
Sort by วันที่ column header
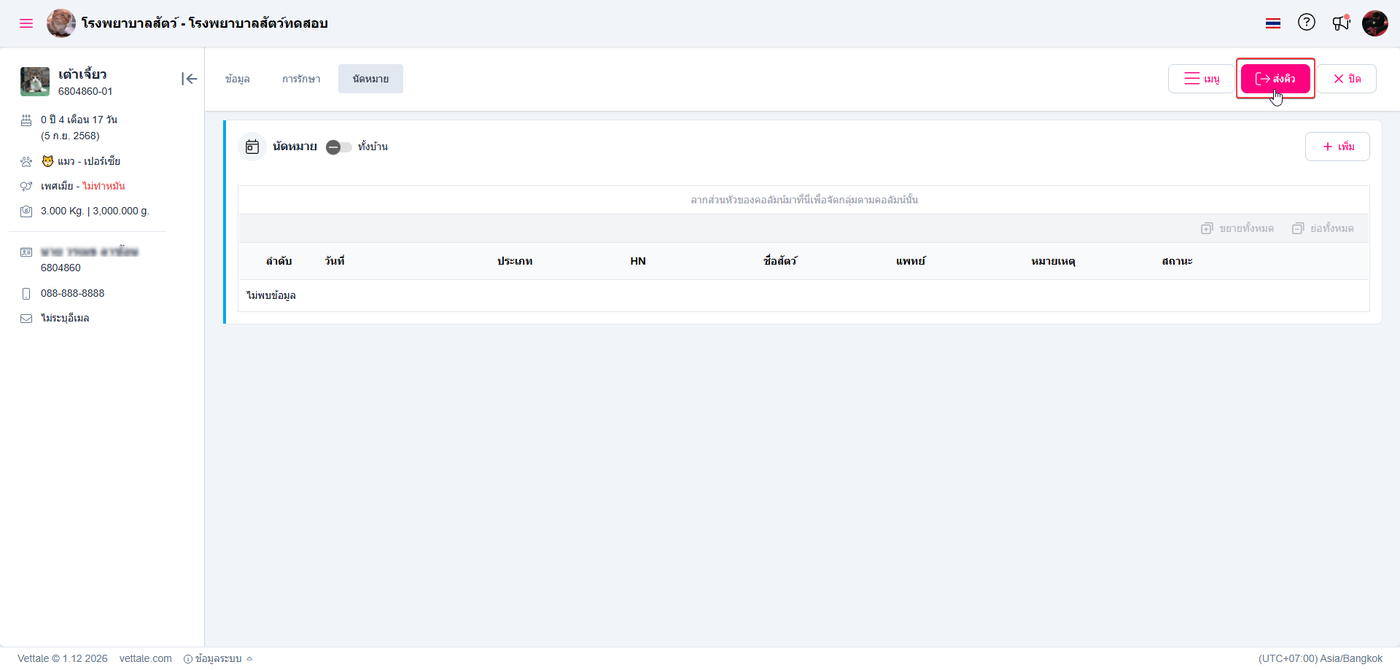(x=334, y=261)
